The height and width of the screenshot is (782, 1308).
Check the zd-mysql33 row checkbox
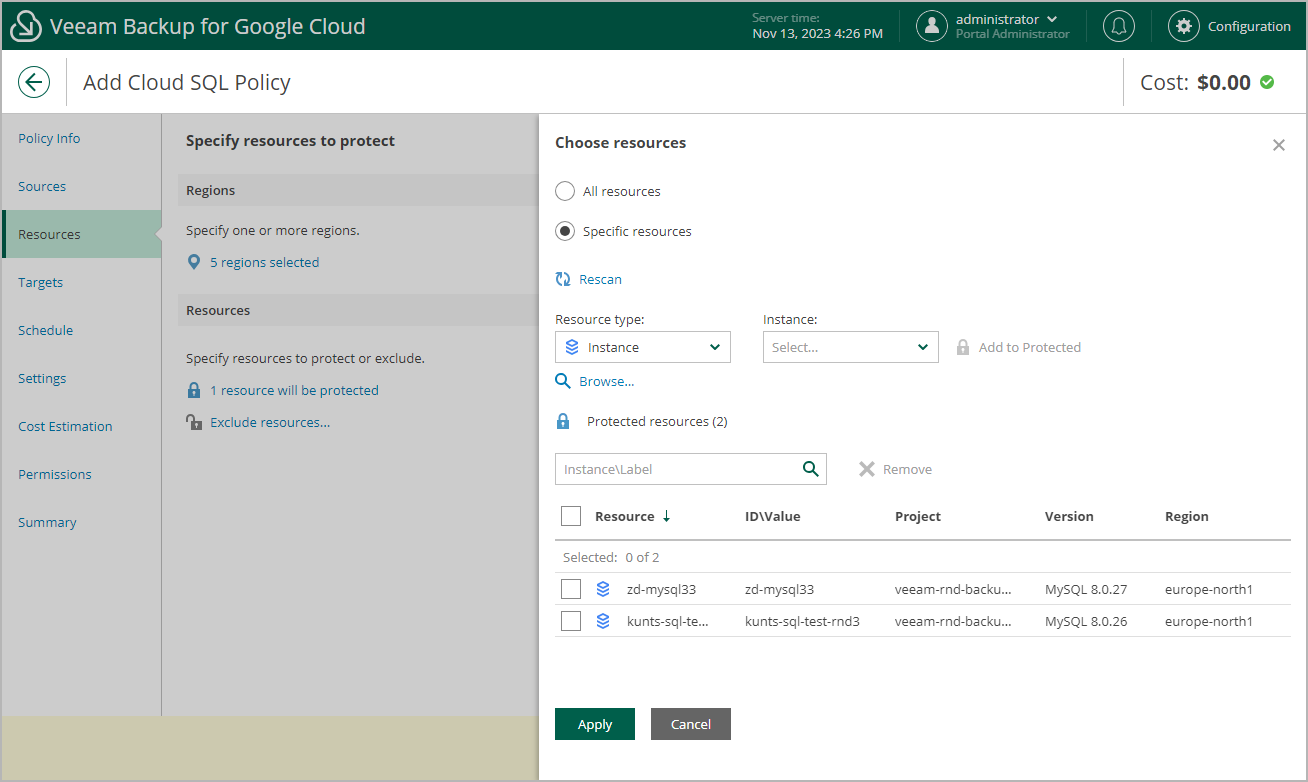pyautogui.click(x=571, y=589)
